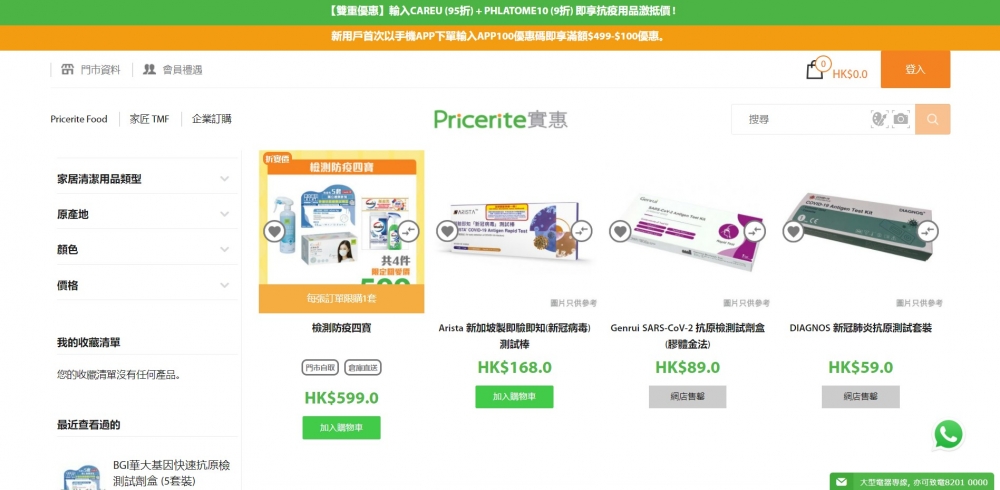Screen dimensions: 1000x490
Task: Expand the 價格 filter
Action: (147, 285)
